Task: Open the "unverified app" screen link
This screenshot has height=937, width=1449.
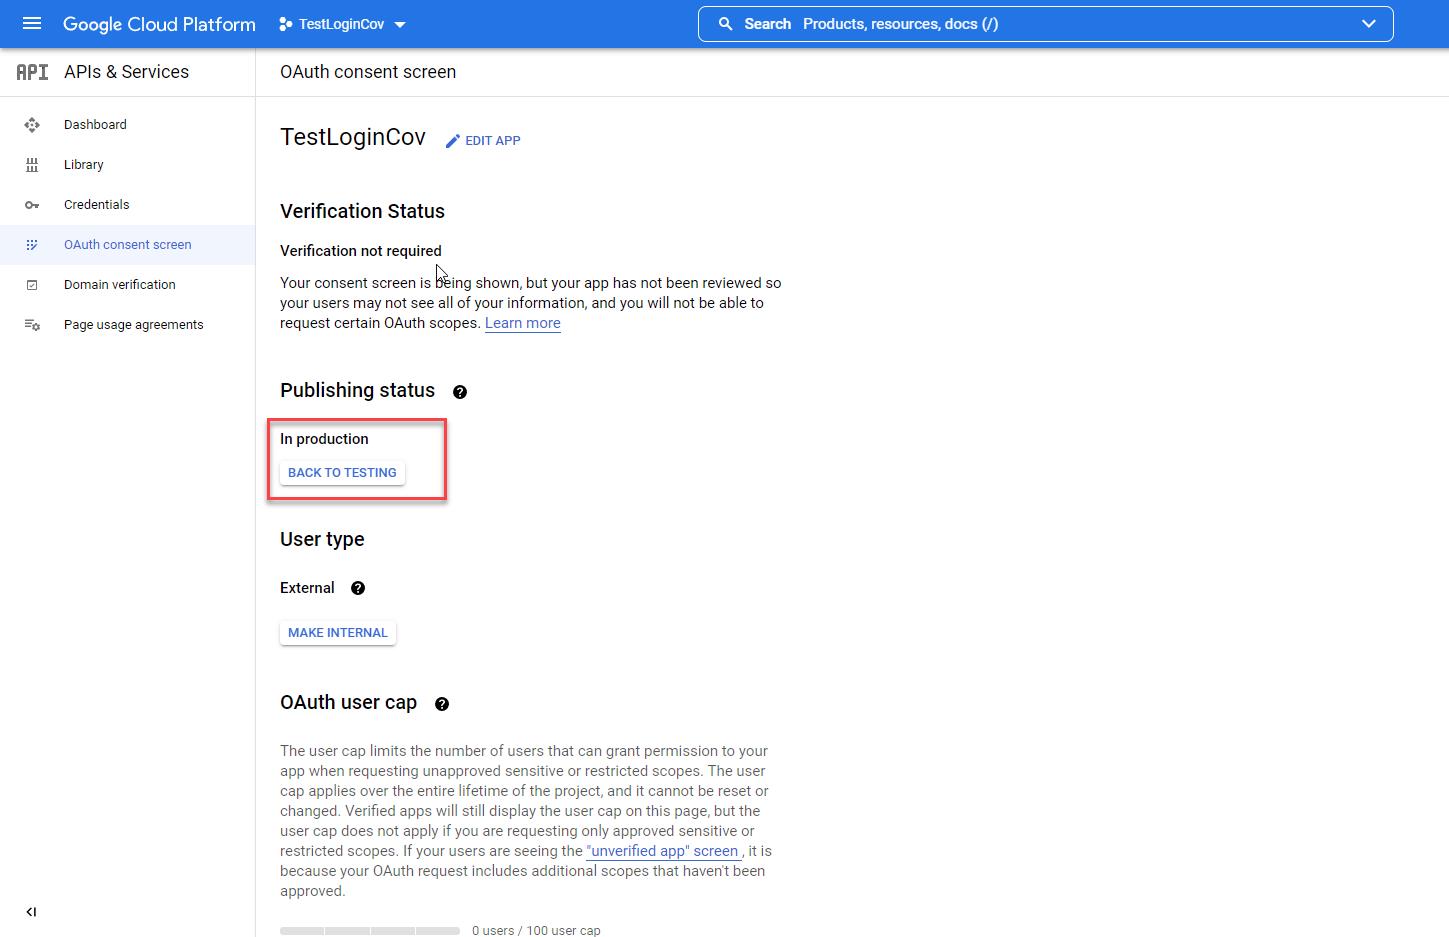Action: tap(664, 851)
